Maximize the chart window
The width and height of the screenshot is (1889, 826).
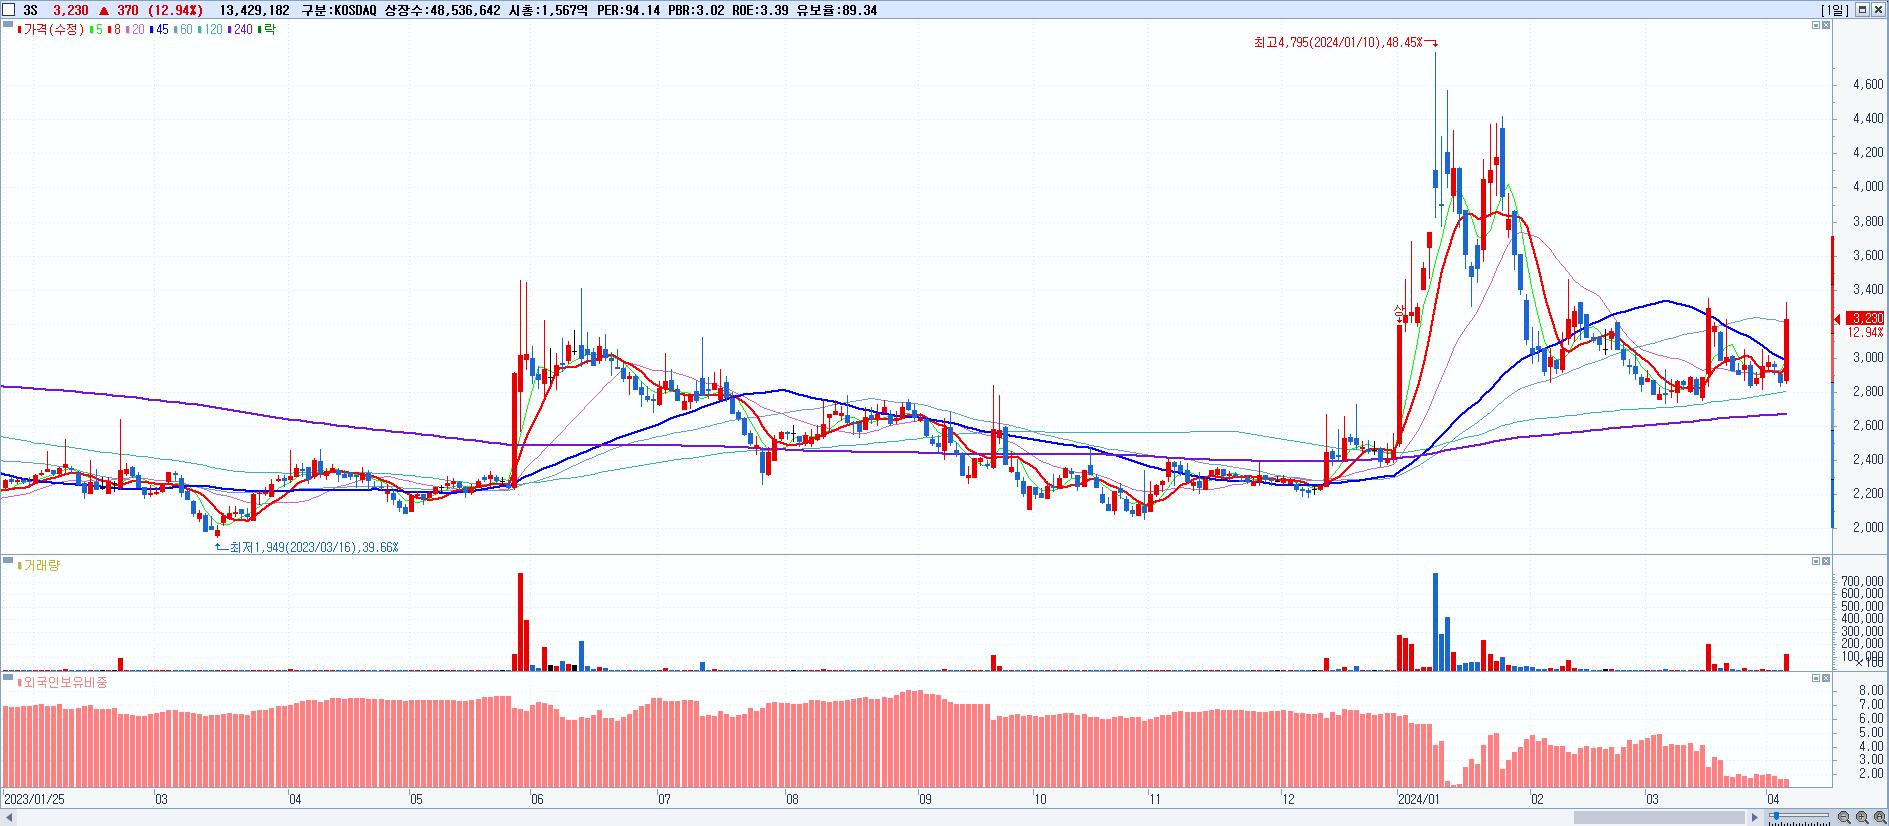(1862, 10)
